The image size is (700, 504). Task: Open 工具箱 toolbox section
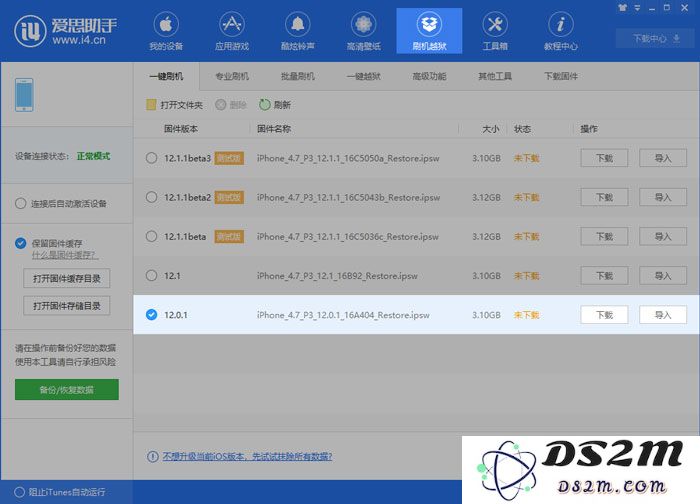(x=495, y=31)
